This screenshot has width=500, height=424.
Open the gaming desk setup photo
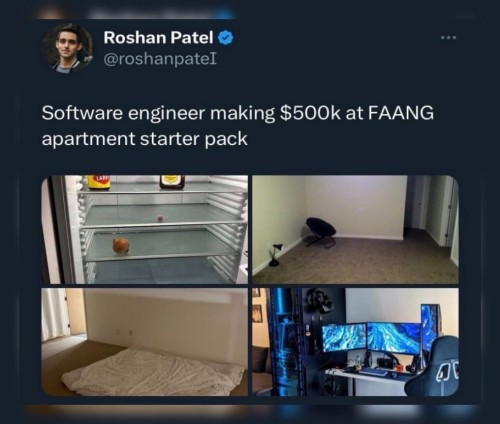(355, 342)
